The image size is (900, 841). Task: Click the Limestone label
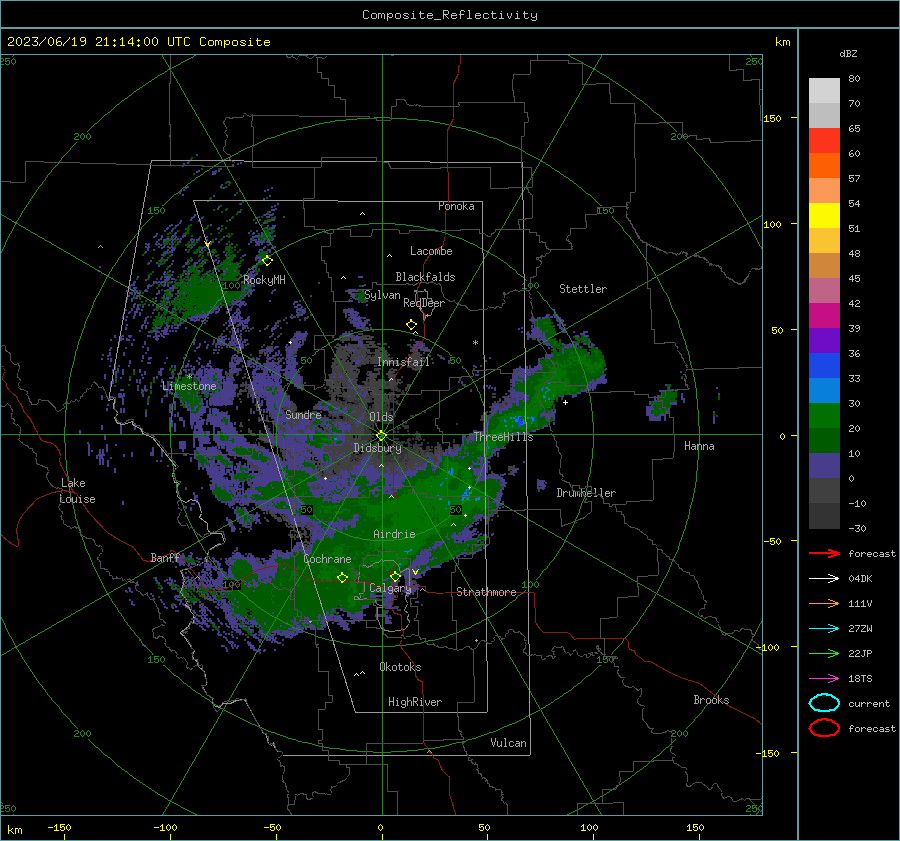click(x=189, y=386)
